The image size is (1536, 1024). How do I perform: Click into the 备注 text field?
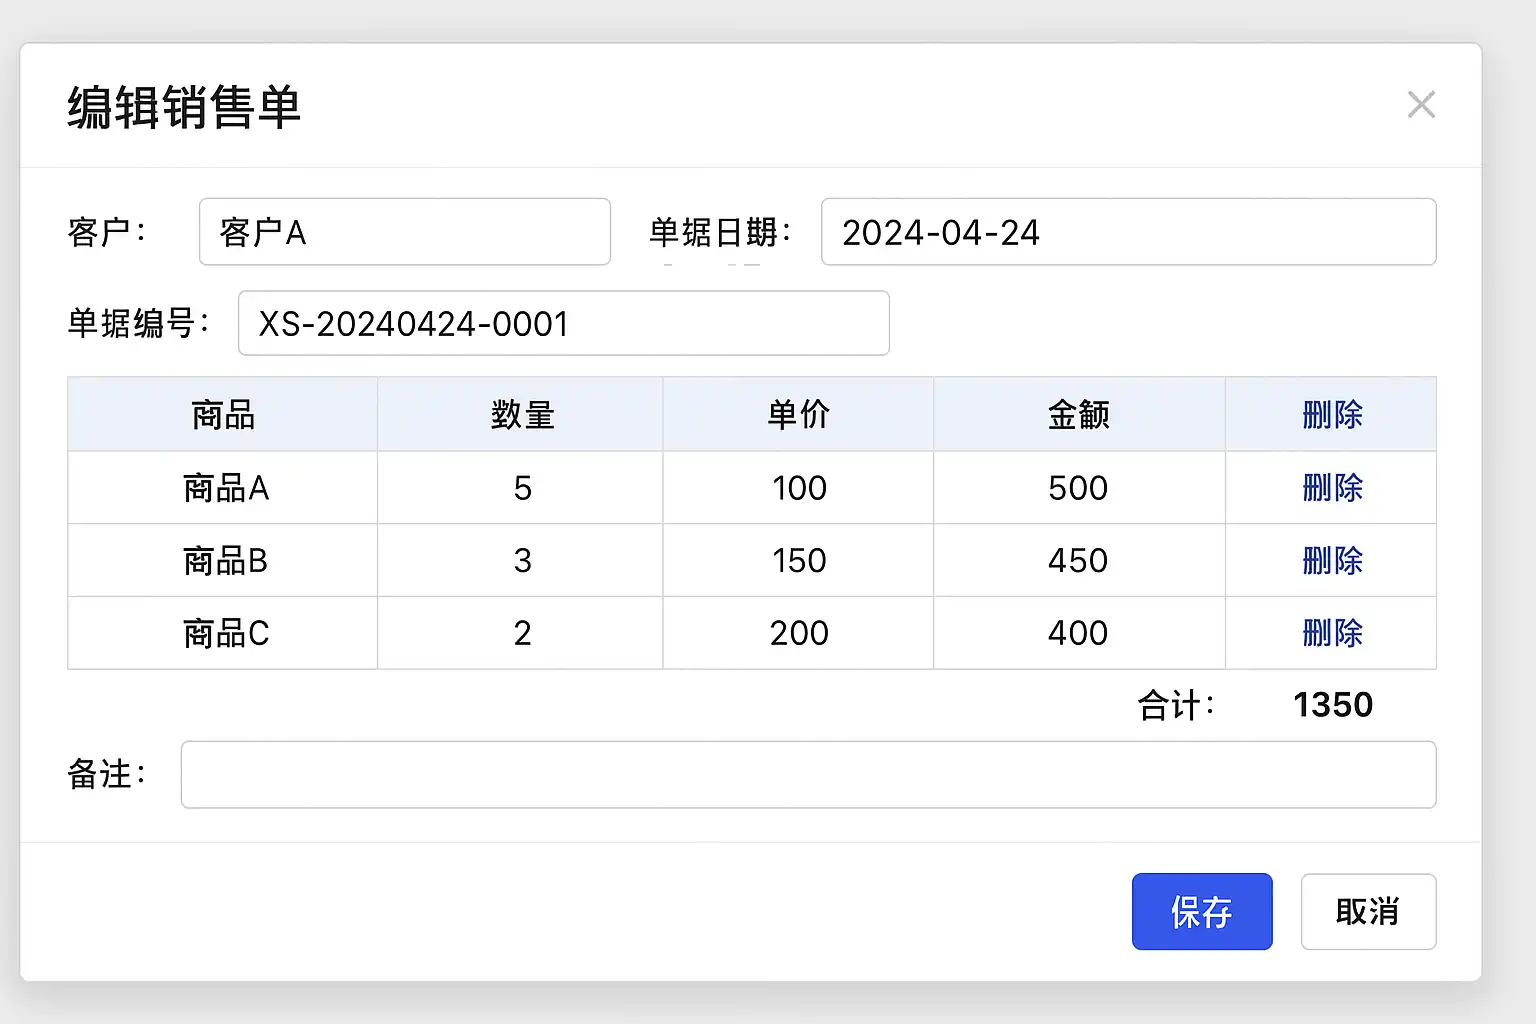coord(808,774)
